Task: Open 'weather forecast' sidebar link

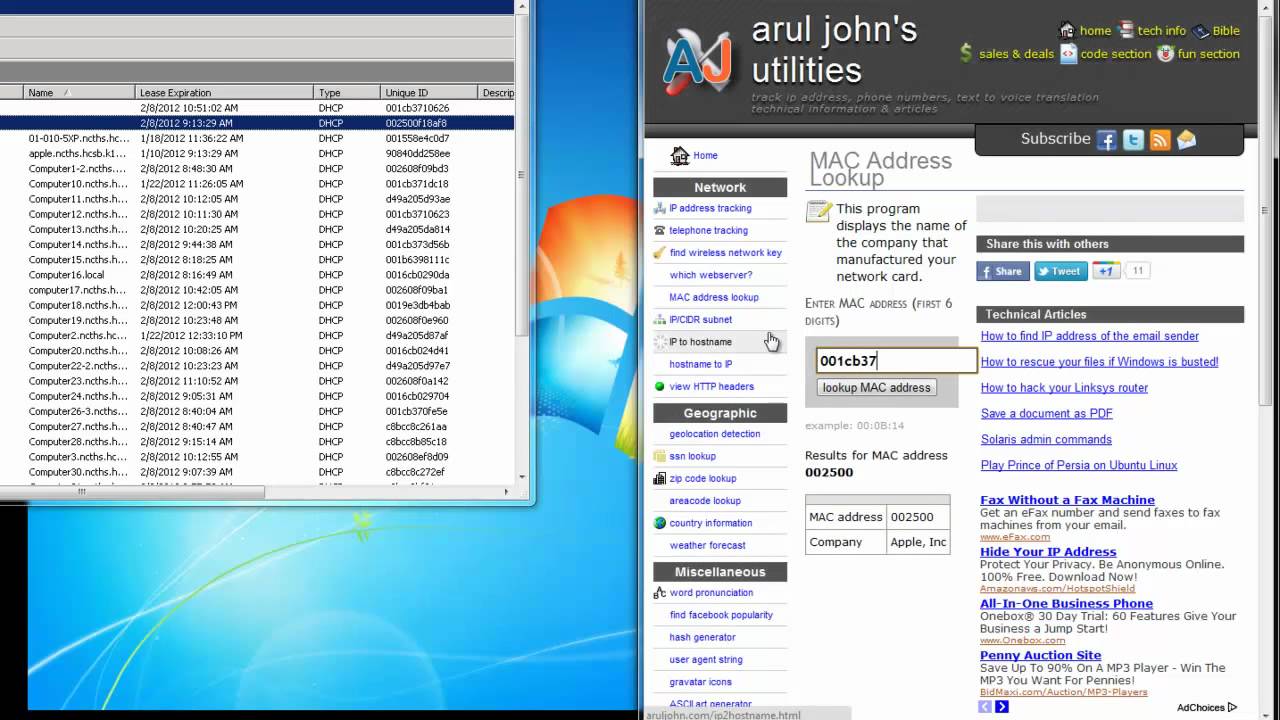Action: [708, 545]
